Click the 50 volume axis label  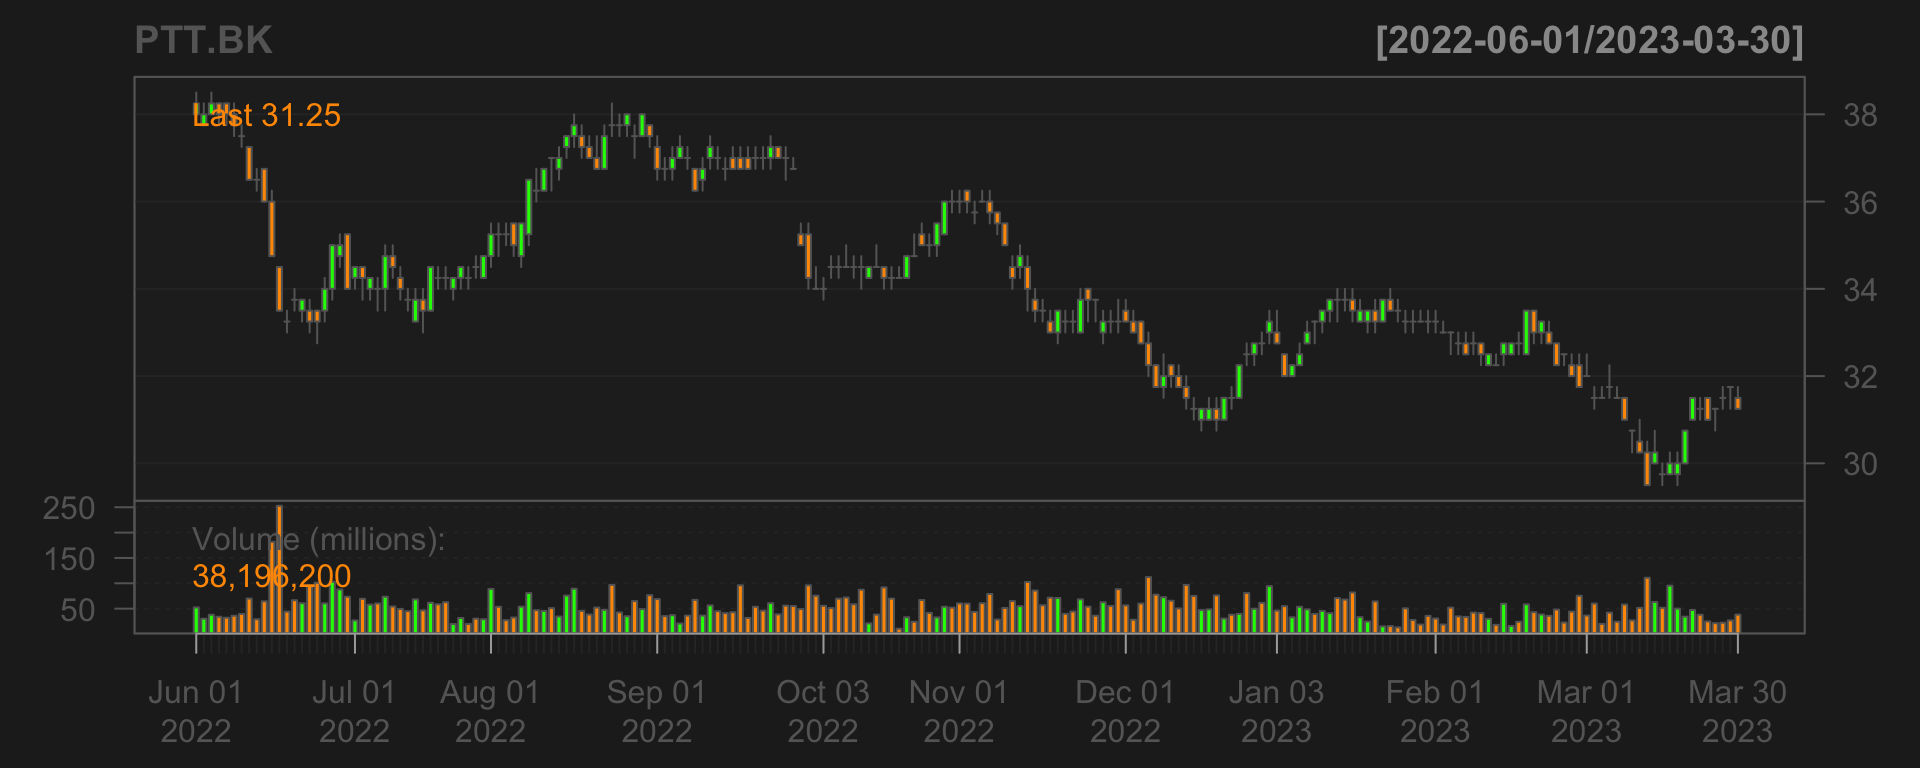point(77,610)
